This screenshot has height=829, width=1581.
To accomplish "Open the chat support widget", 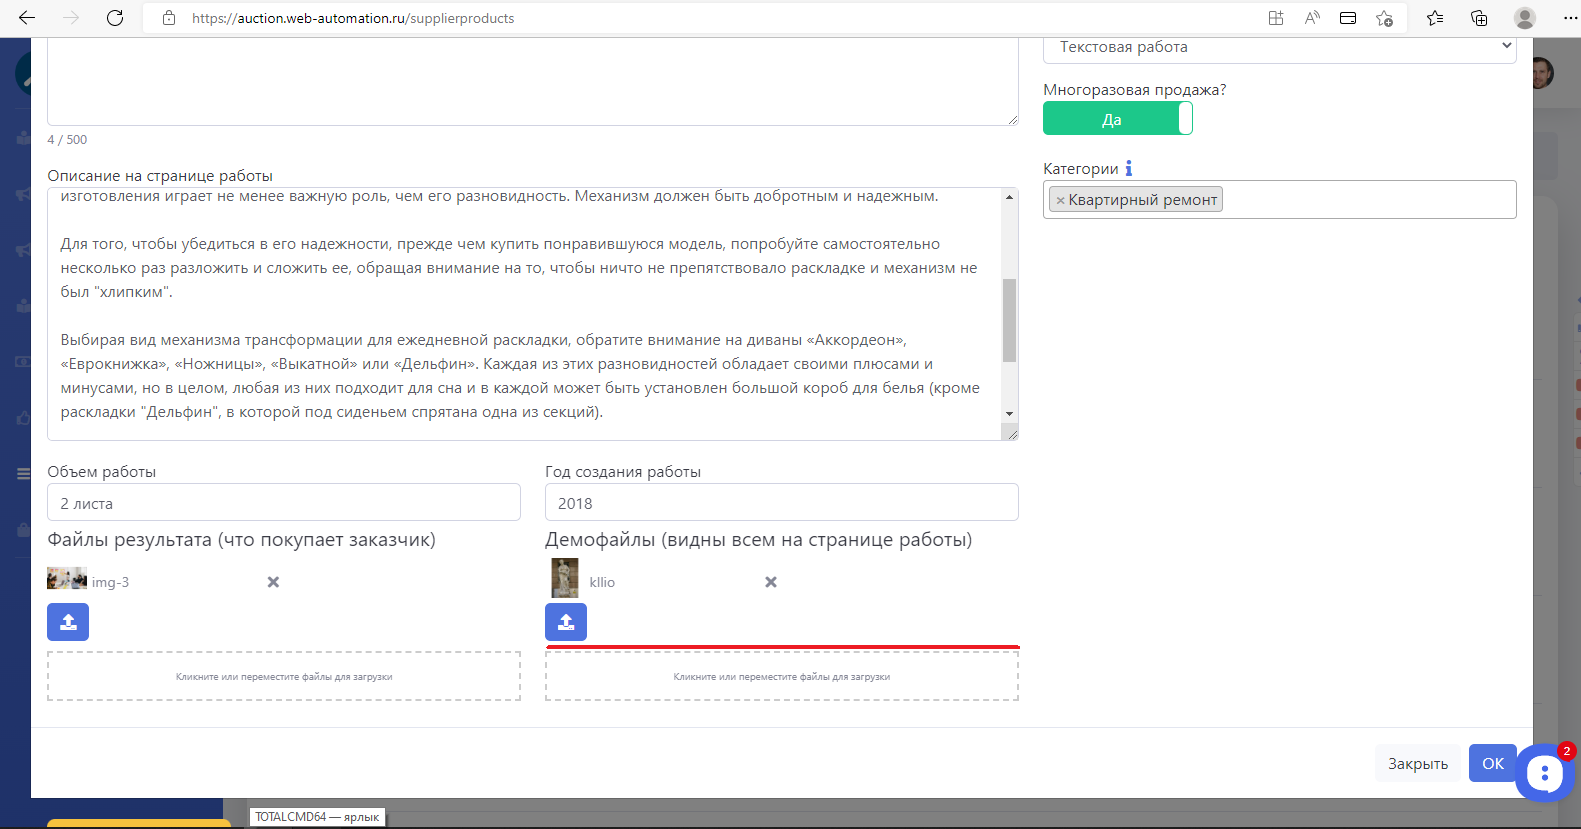I will (1544, 773).
